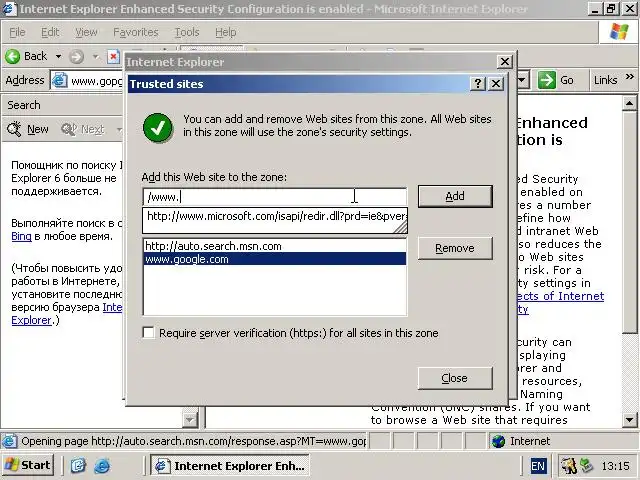Click the Remove button
The image size is (640, 480).
click(x=455, y=248)
